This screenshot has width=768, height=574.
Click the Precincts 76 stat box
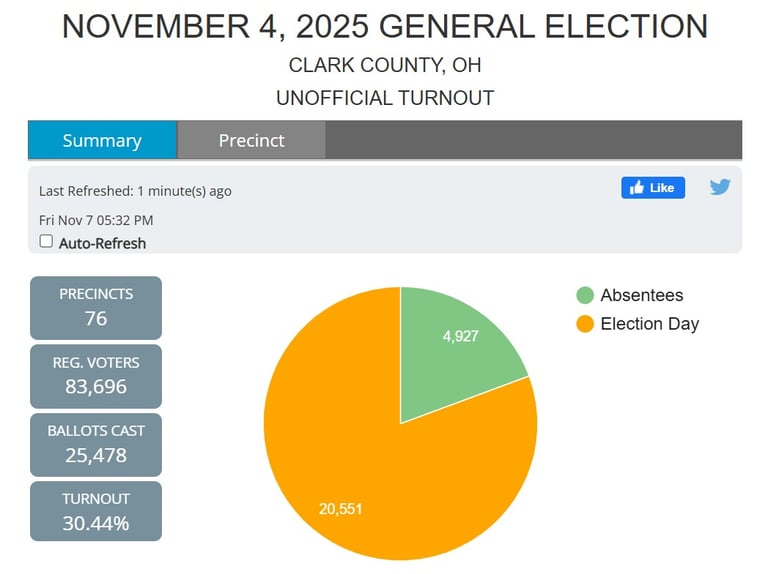click(96, 307)
